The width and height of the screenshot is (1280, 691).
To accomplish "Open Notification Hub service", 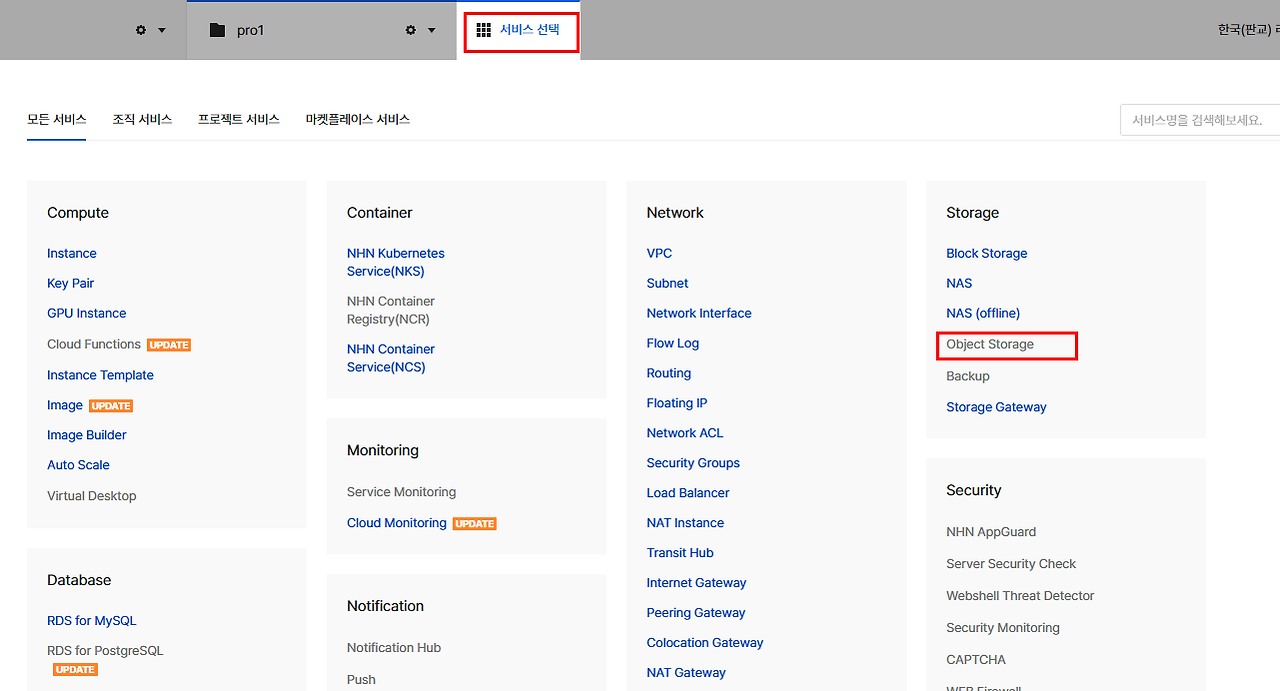I will pos(394,648).
